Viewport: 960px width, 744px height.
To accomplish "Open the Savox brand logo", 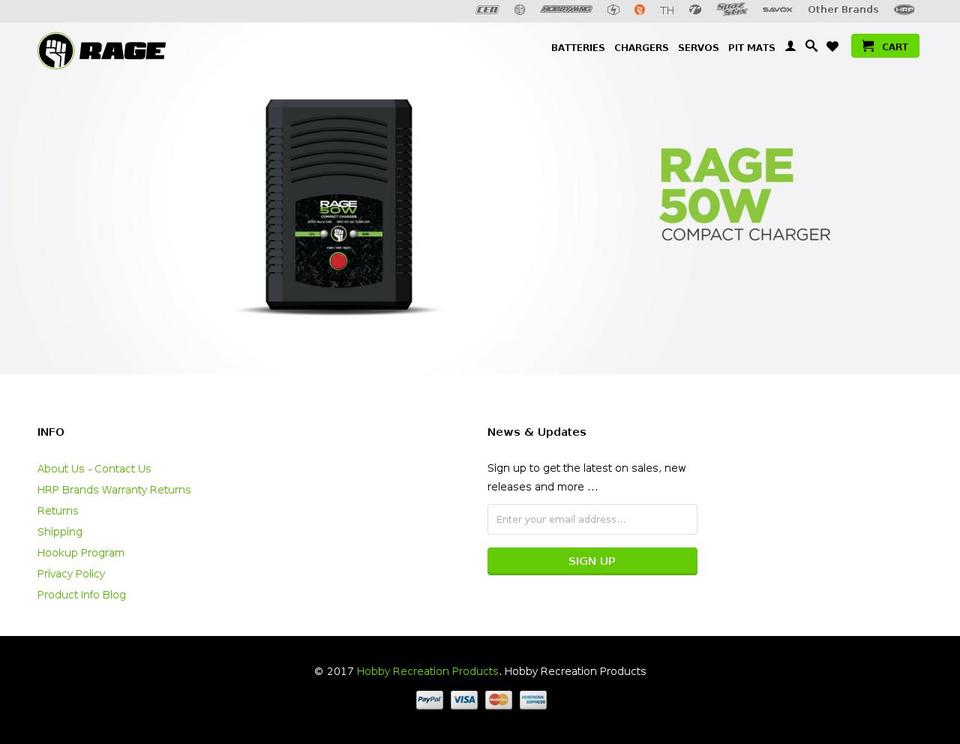I will point(777,10).
